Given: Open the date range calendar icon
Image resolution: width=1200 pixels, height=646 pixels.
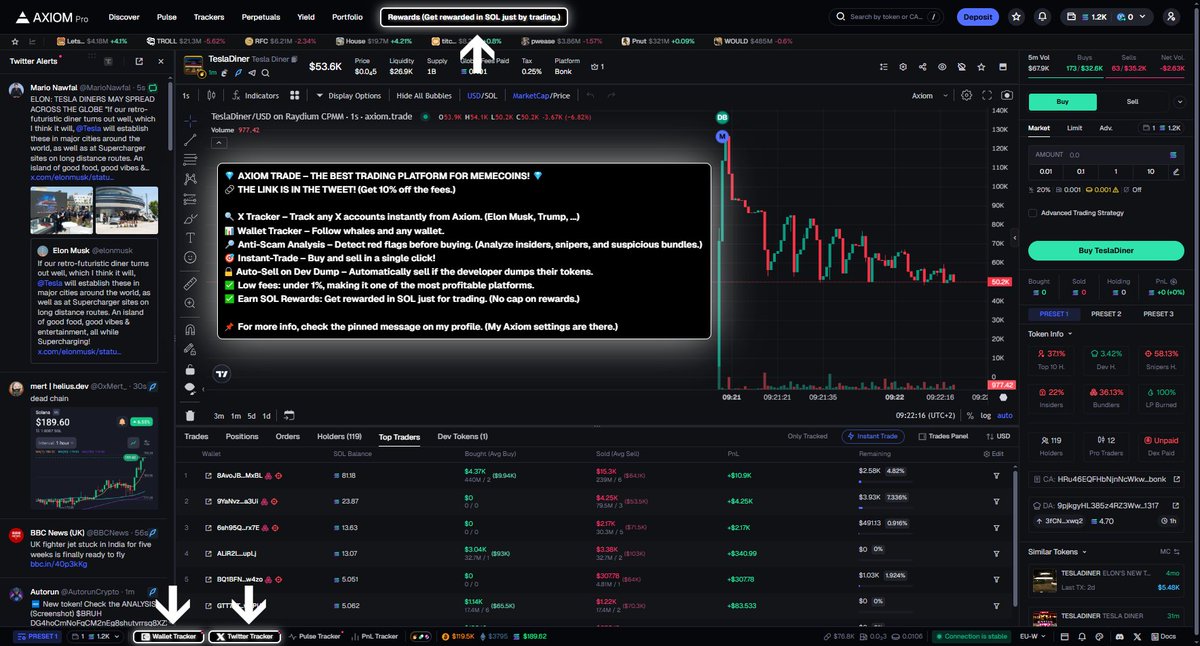Looking at the screenshot, I should (288, 415).
